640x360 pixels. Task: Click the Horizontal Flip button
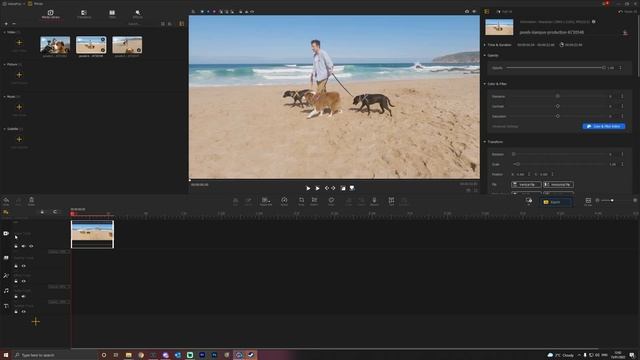coord(558,184)
